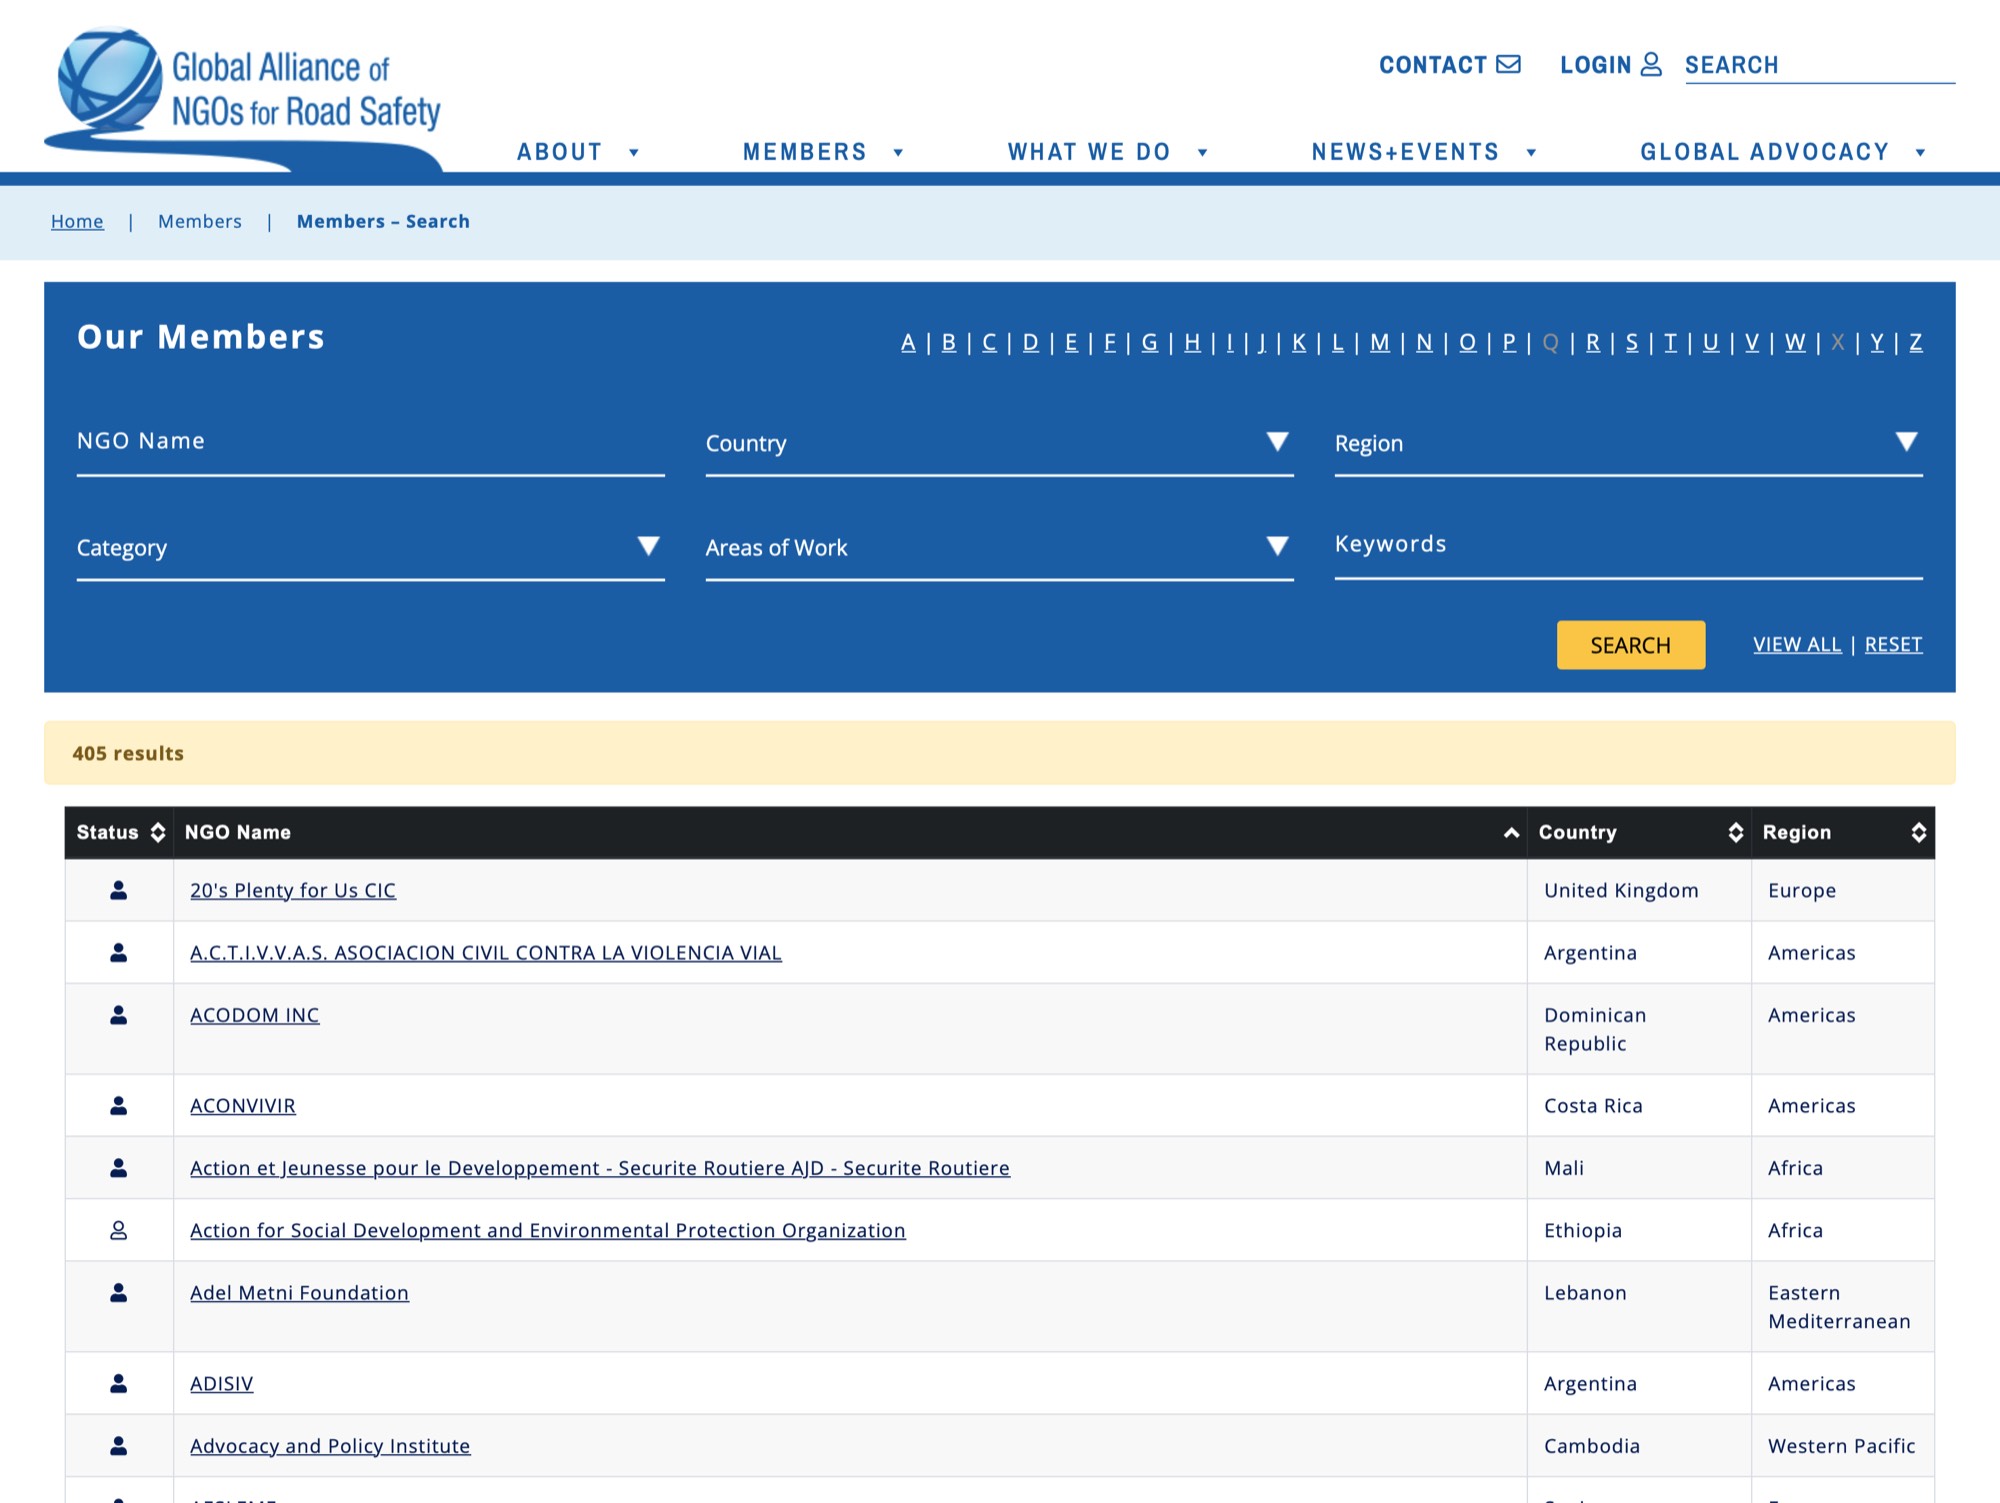Click member status icon for ACONVIVIR

coord(118,1105)
